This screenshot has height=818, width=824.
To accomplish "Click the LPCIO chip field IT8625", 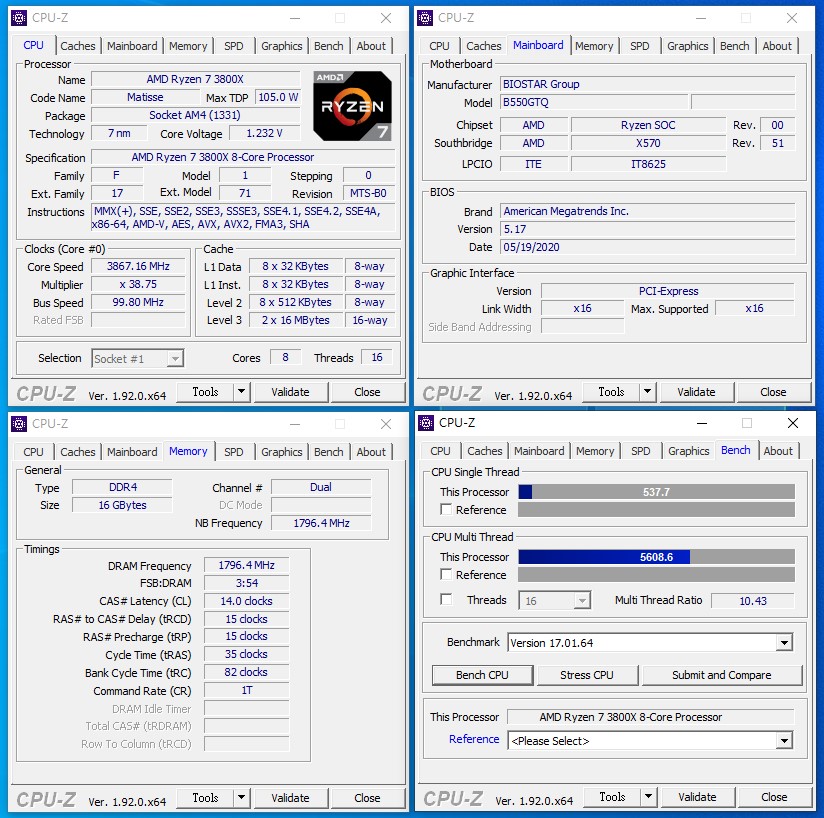I will tap(648, 164).
